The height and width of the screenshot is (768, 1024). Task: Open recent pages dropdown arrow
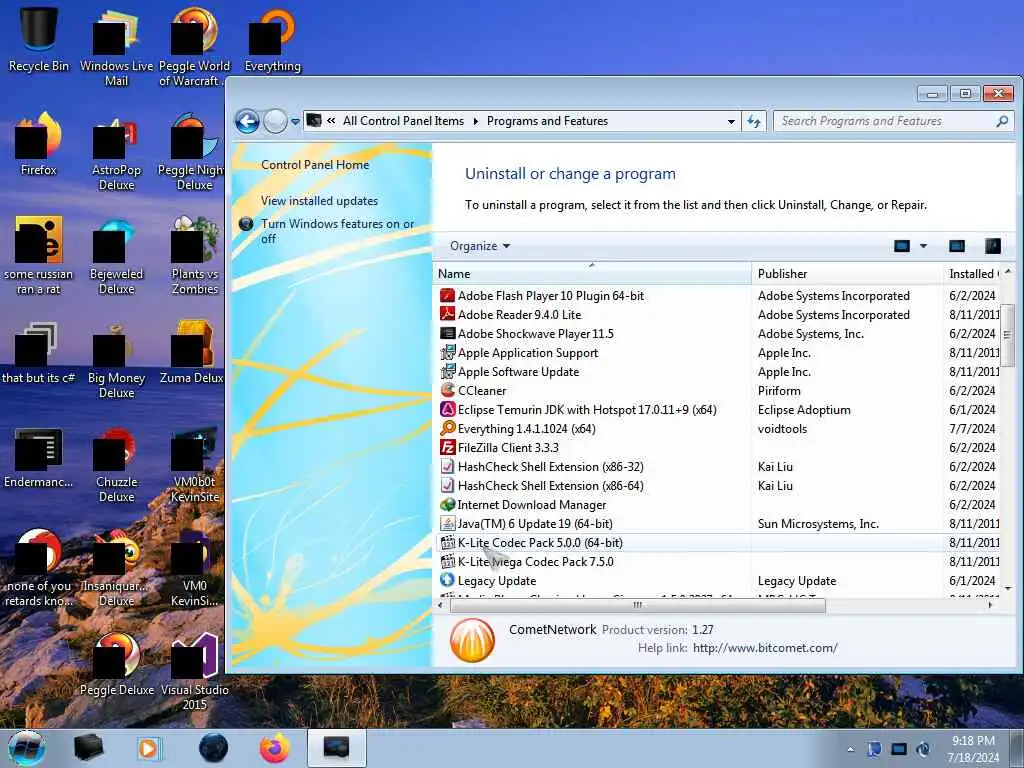tap(295, 121)
